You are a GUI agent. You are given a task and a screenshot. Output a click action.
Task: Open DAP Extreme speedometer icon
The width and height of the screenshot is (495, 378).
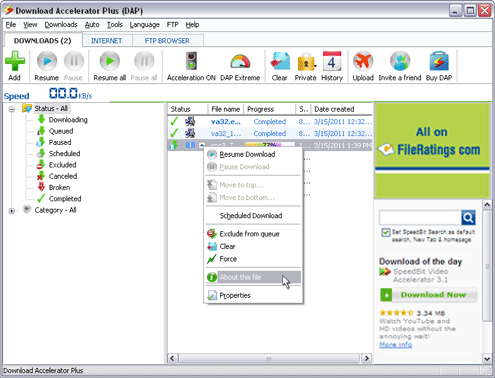tap(240, 62)
